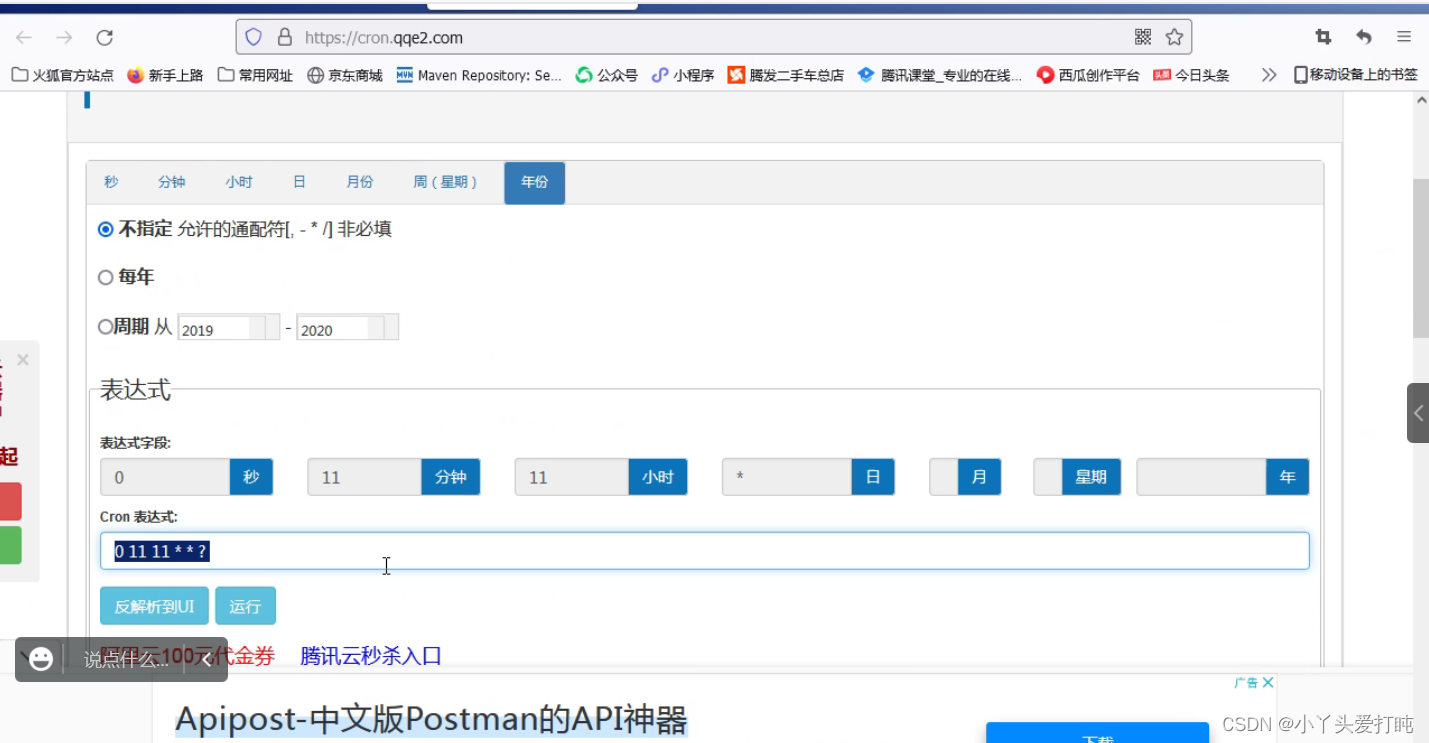Close the advertisement with its X icon
The height and width of the screenshot is (743, 1429).
1268,682
